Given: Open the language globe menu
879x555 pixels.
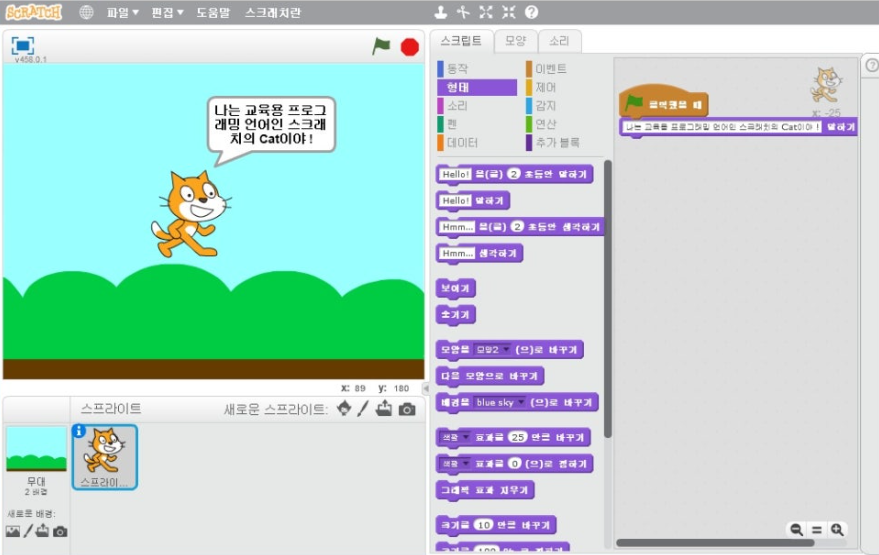Looking at the screenshot, I should [86, 12].
